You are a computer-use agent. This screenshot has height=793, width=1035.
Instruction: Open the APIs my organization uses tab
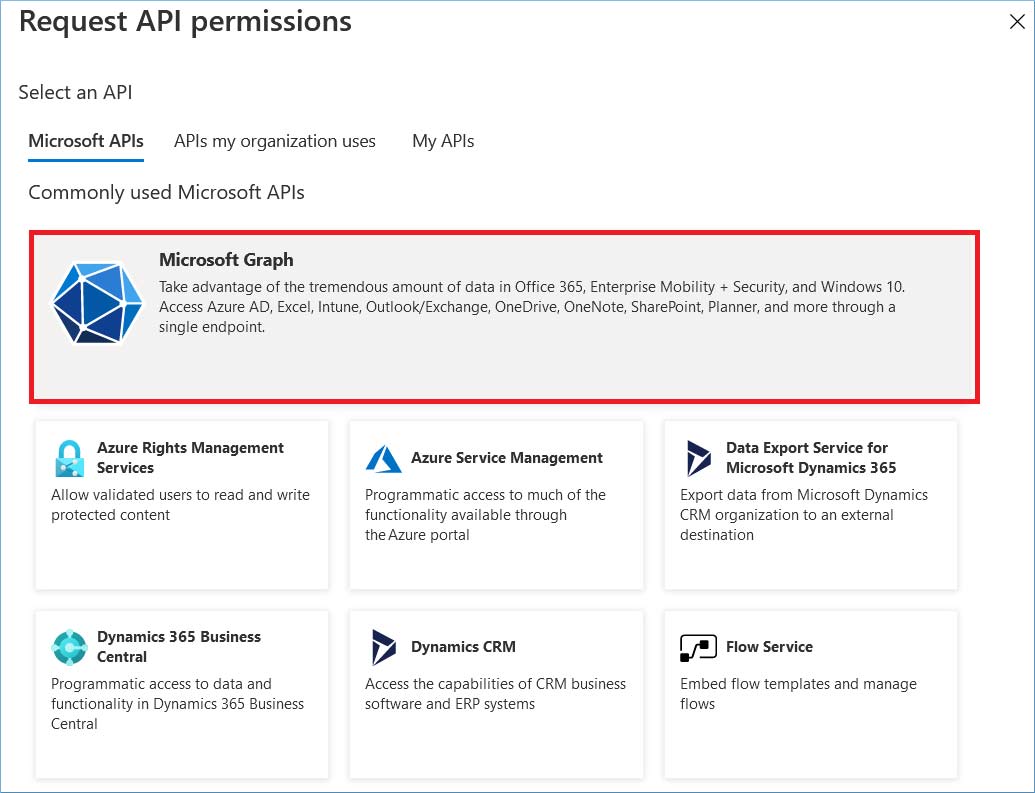pos(275,141)
